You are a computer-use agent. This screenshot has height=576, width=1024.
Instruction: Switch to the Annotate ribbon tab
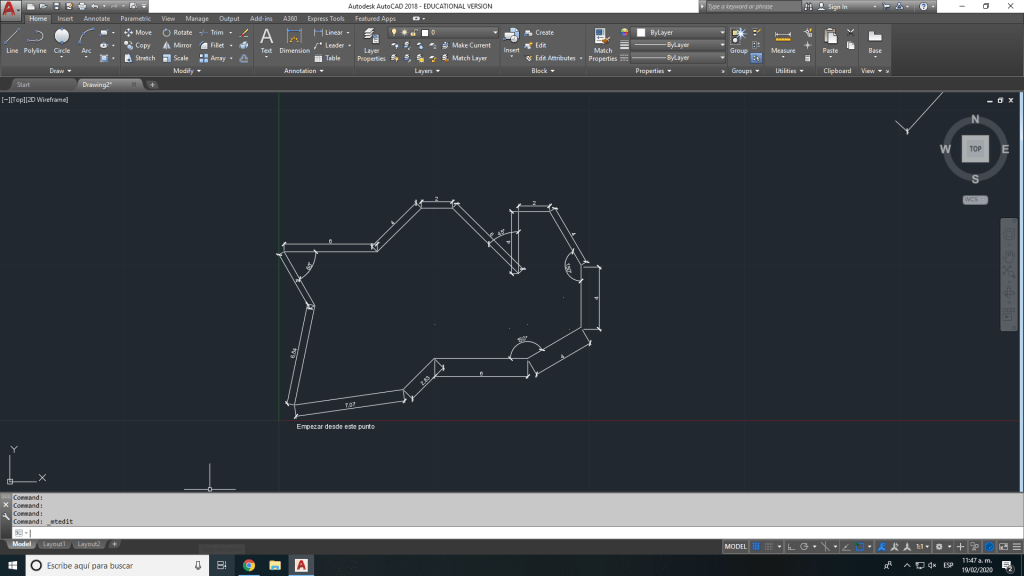97,18
